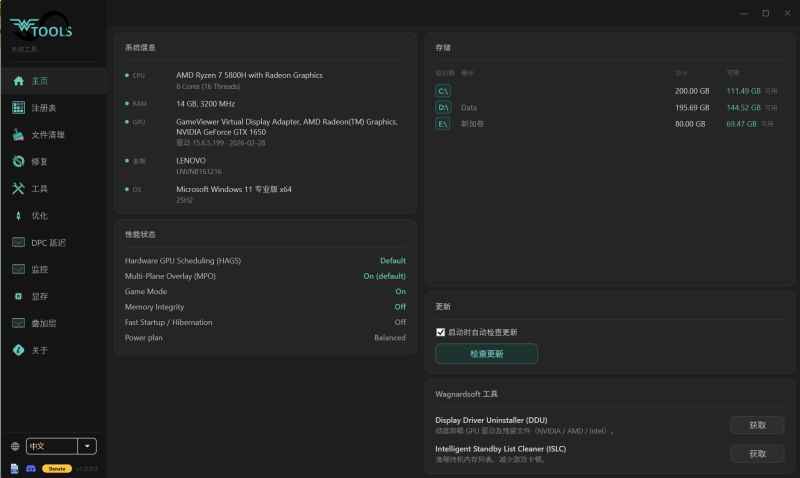Screen dimensions: 800x478
Task: Go to the DPC 延迟 page
Action: point(53,243)
